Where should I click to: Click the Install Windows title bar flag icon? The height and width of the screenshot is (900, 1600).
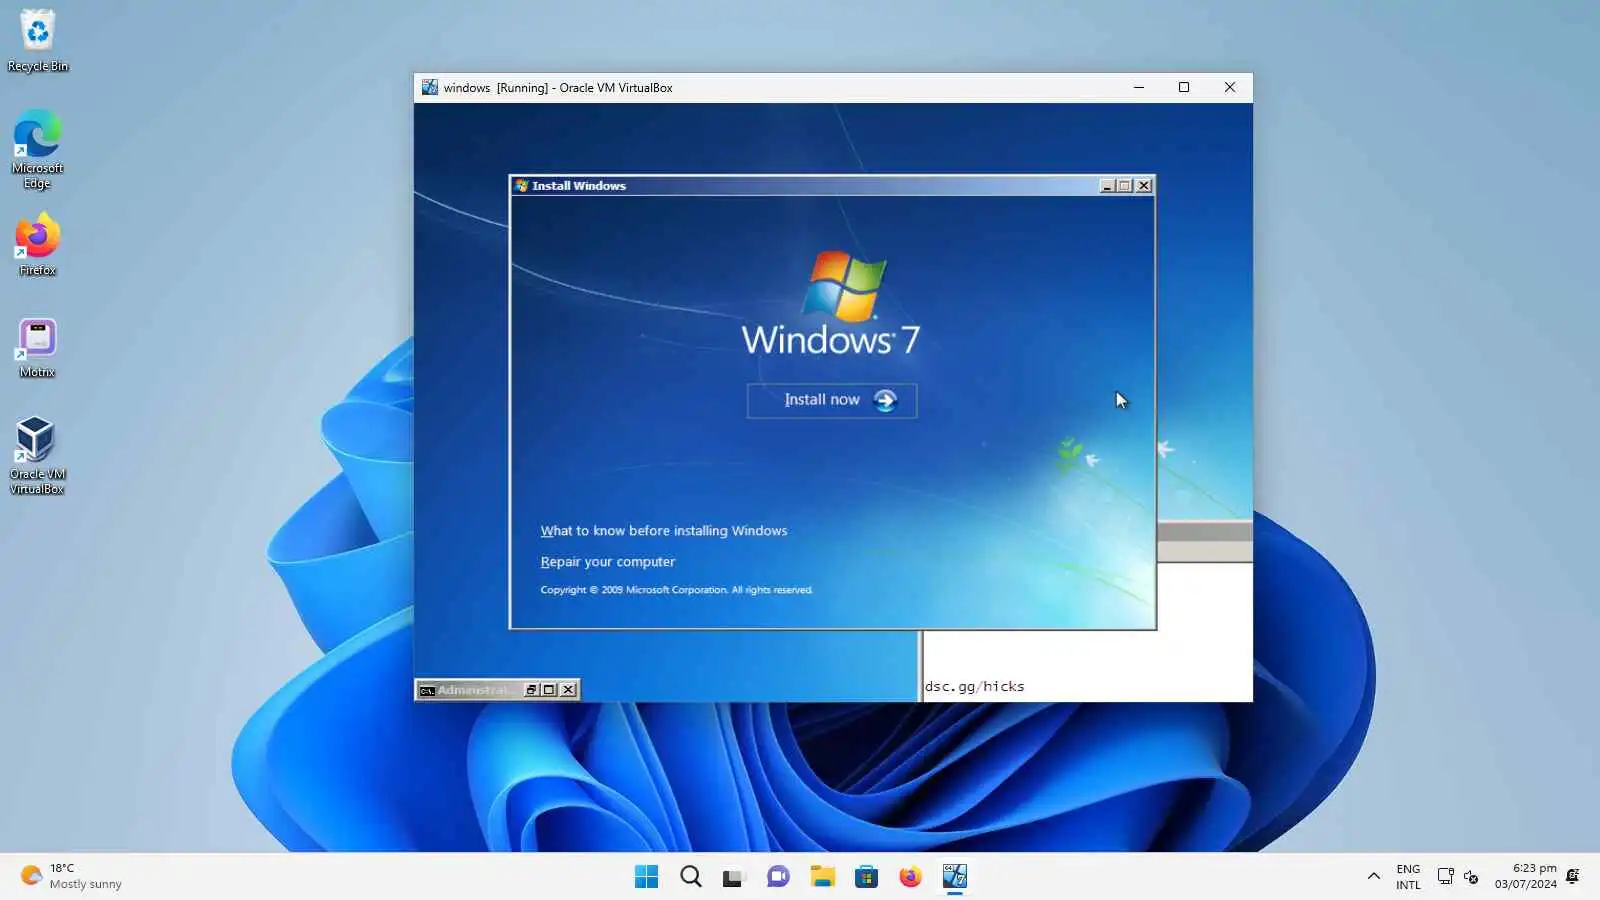[x=521, y=186]
